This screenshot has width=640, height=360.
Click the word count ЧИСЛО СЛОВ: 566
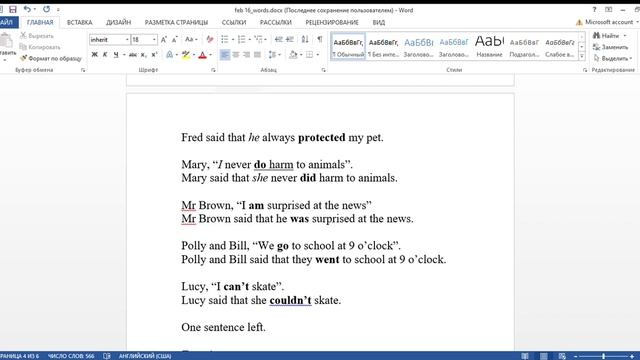pos(71,356)
